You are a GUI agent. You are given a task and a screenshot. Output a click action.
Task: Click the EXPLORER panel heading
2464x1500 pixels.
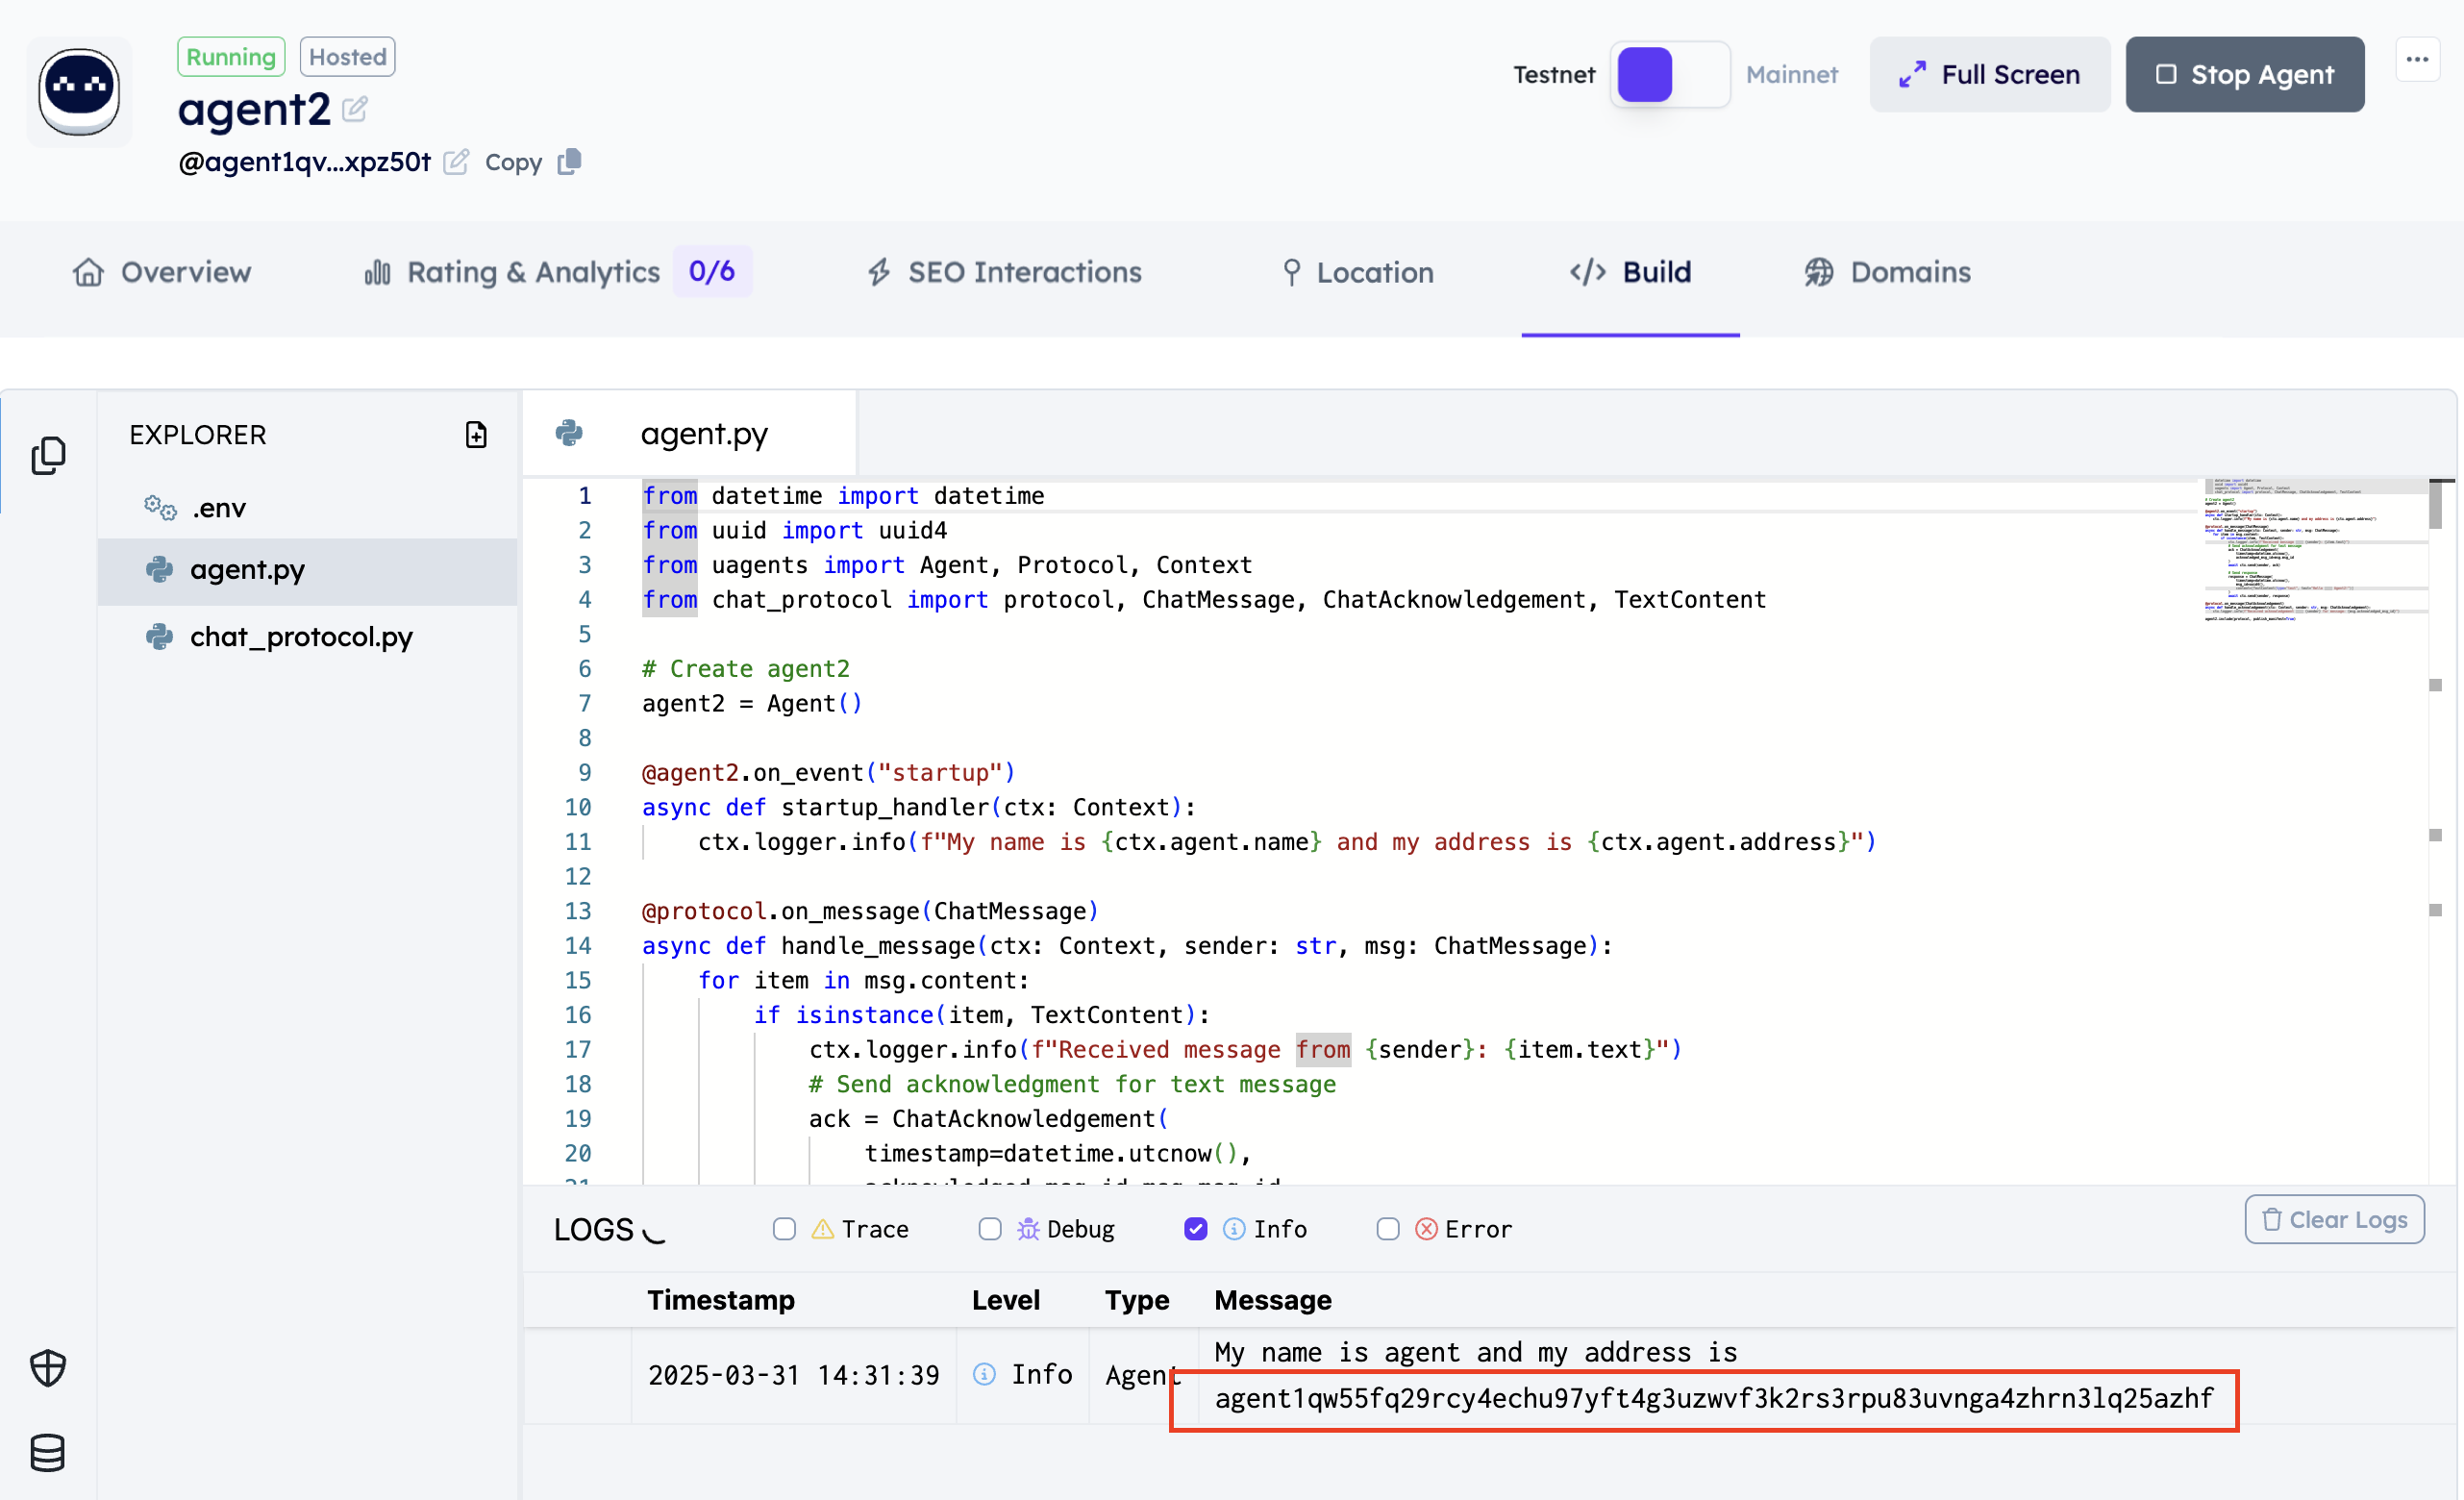tap(198, 435)
